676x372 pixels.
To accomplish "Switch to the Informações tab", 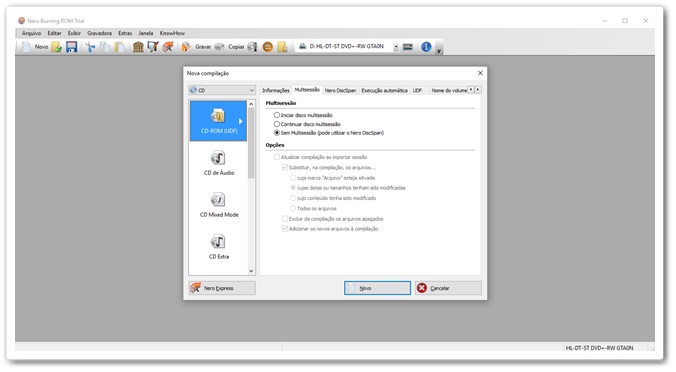I will pos(275,91).
